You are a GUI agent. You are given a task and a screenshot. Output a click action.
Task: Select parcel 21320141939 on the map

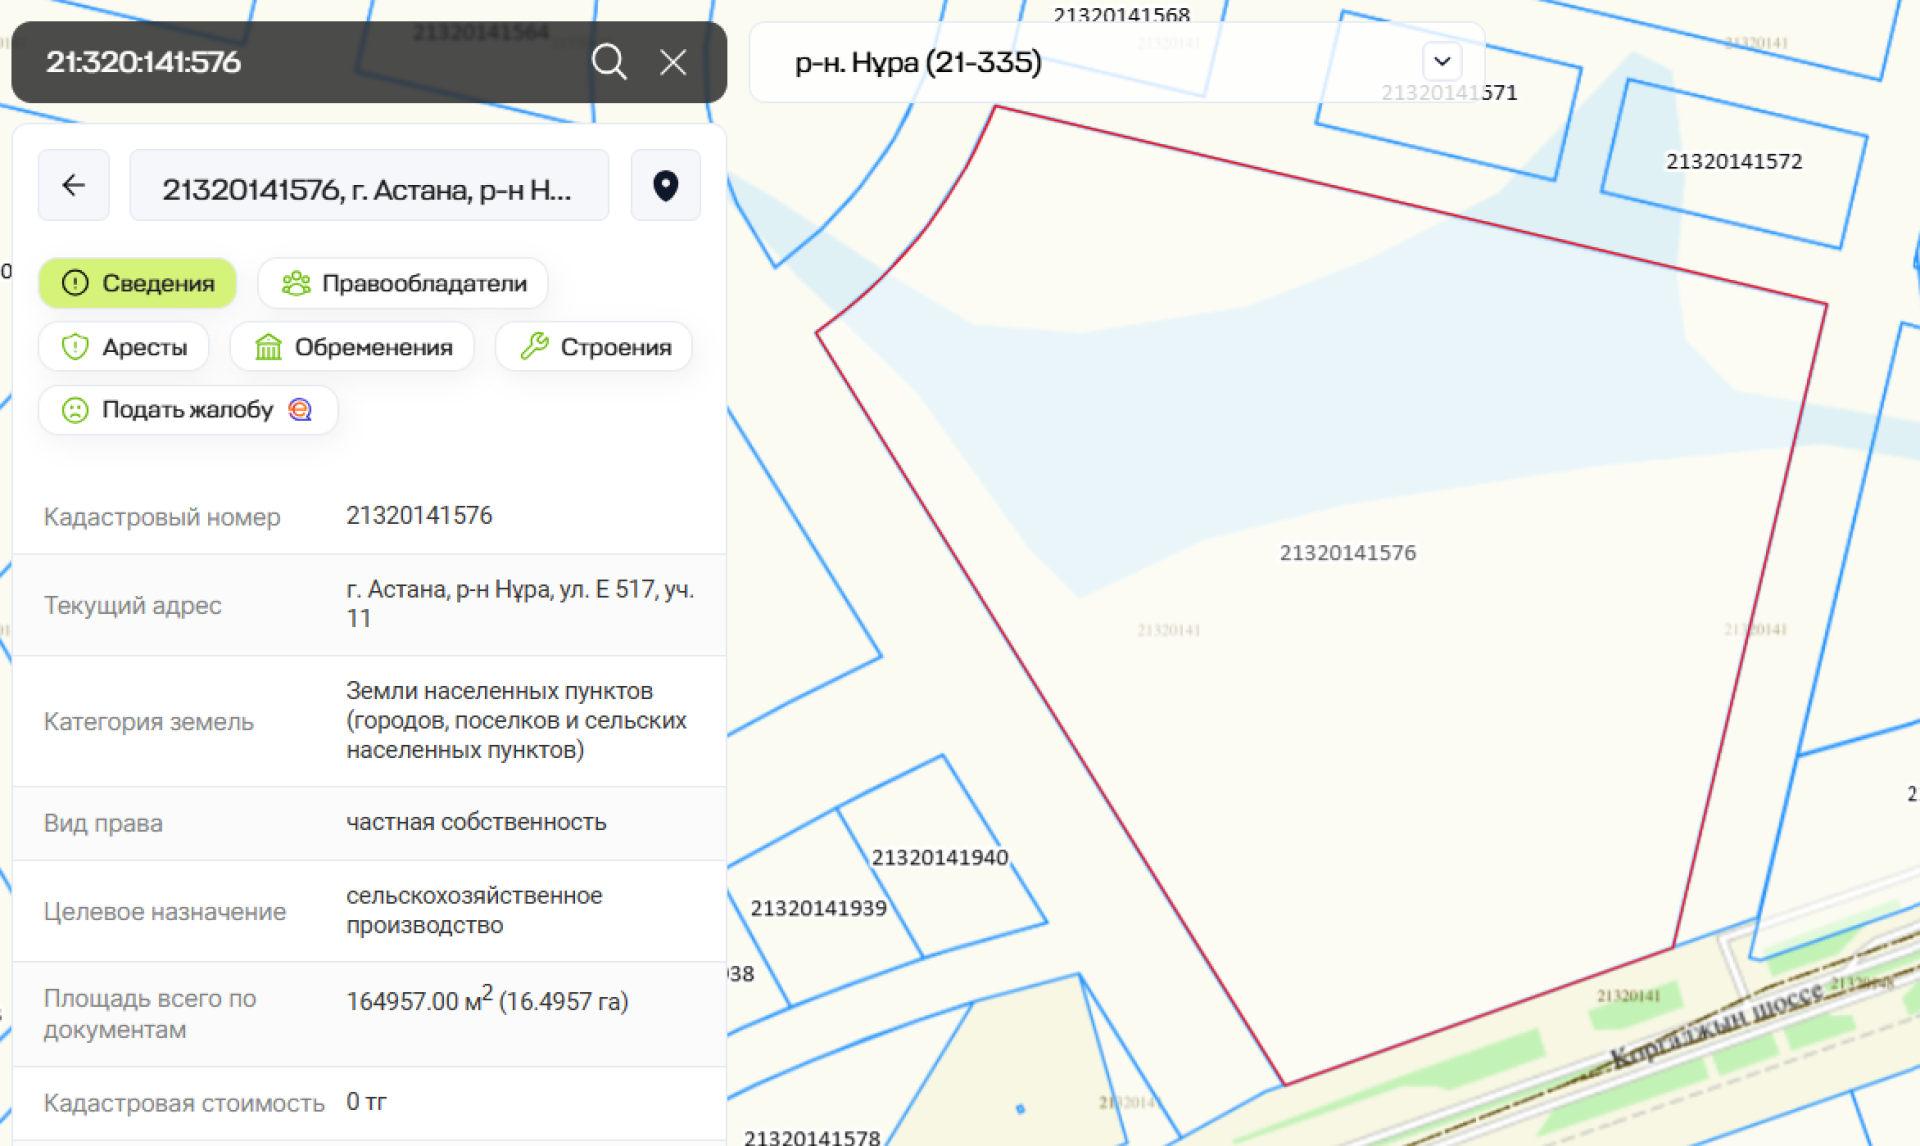(x=818, y=908)
